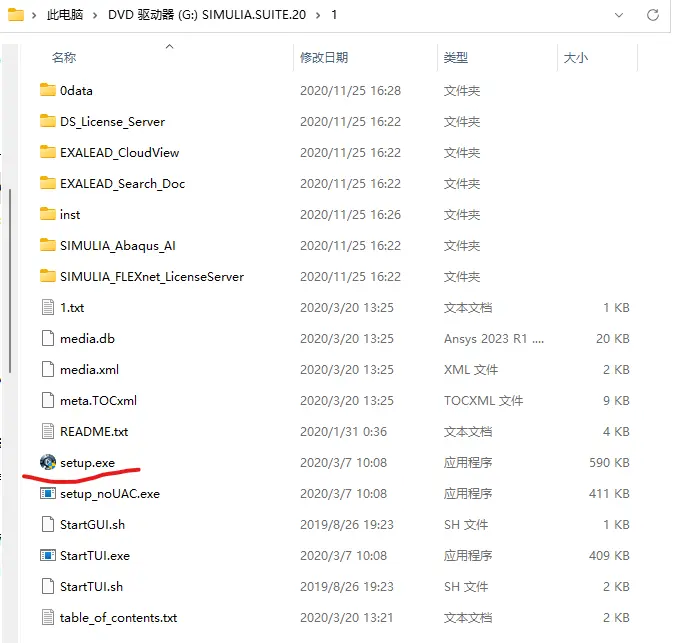Image resolution: width=683 pixels, height=643 pixels.
Task: Click the XML 文件 type cell
Action: [471, 369]
